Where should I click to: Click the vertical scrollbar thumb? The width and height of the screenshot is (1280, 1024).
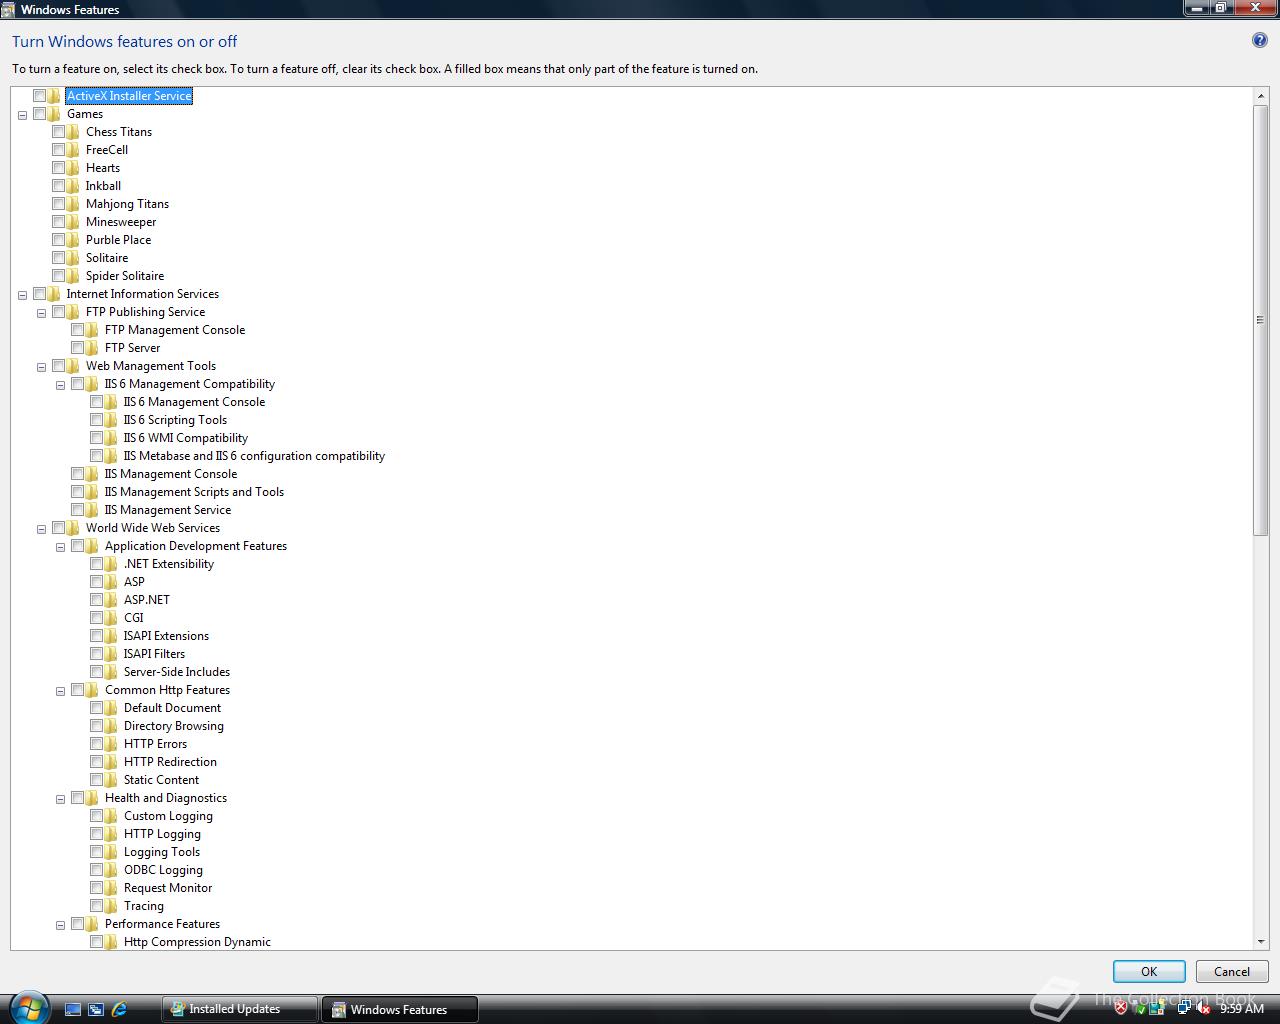point(1260,320)
